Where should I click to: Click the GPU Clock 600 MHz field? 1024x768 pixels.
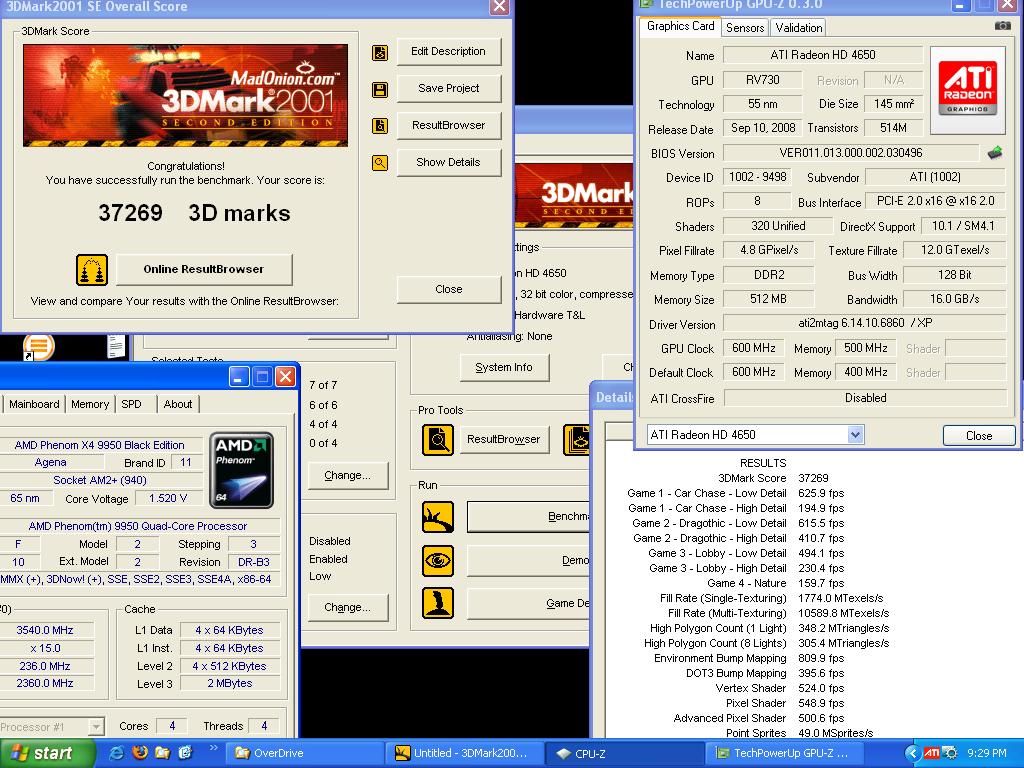pos(754,348)
